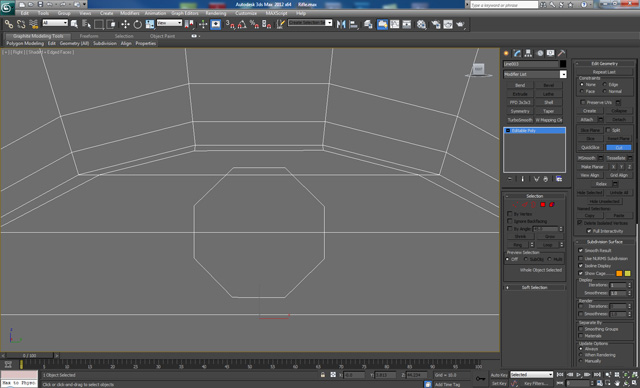
Task: Enable the By Vertex checkbox
Action: coord(510,214)
